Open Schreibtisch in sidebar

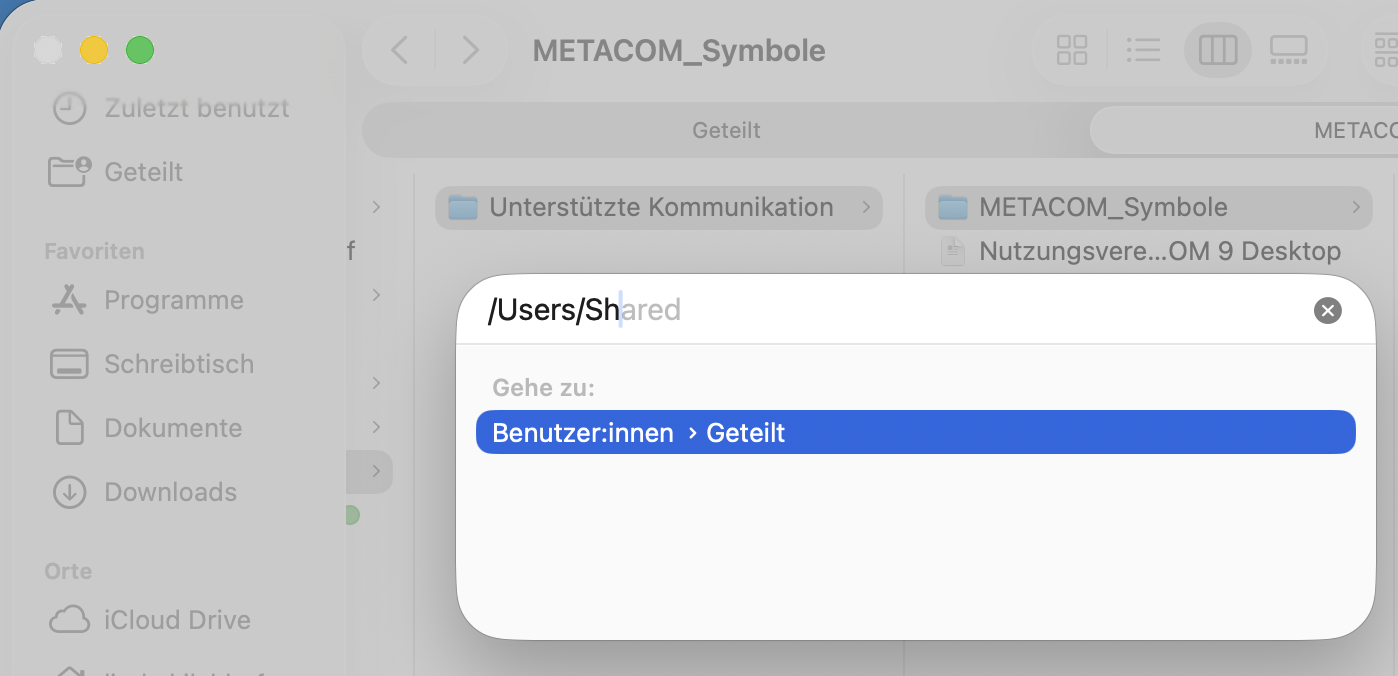[x=179, y=364]
